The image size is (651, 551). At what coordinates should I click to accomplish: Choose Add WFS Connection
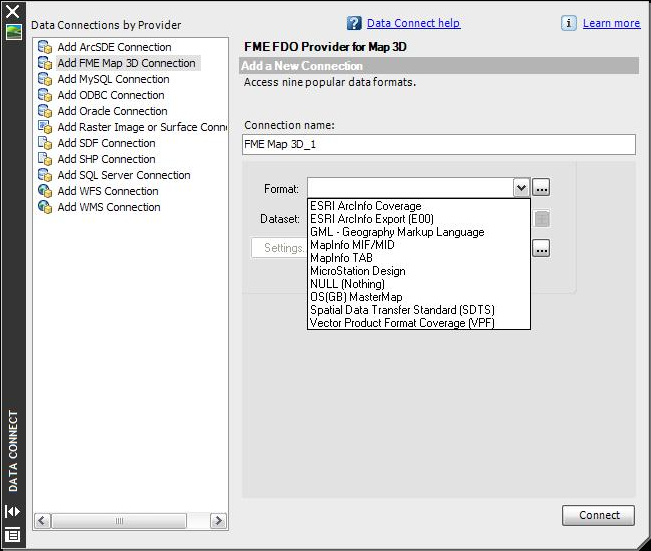click(108, 191)
